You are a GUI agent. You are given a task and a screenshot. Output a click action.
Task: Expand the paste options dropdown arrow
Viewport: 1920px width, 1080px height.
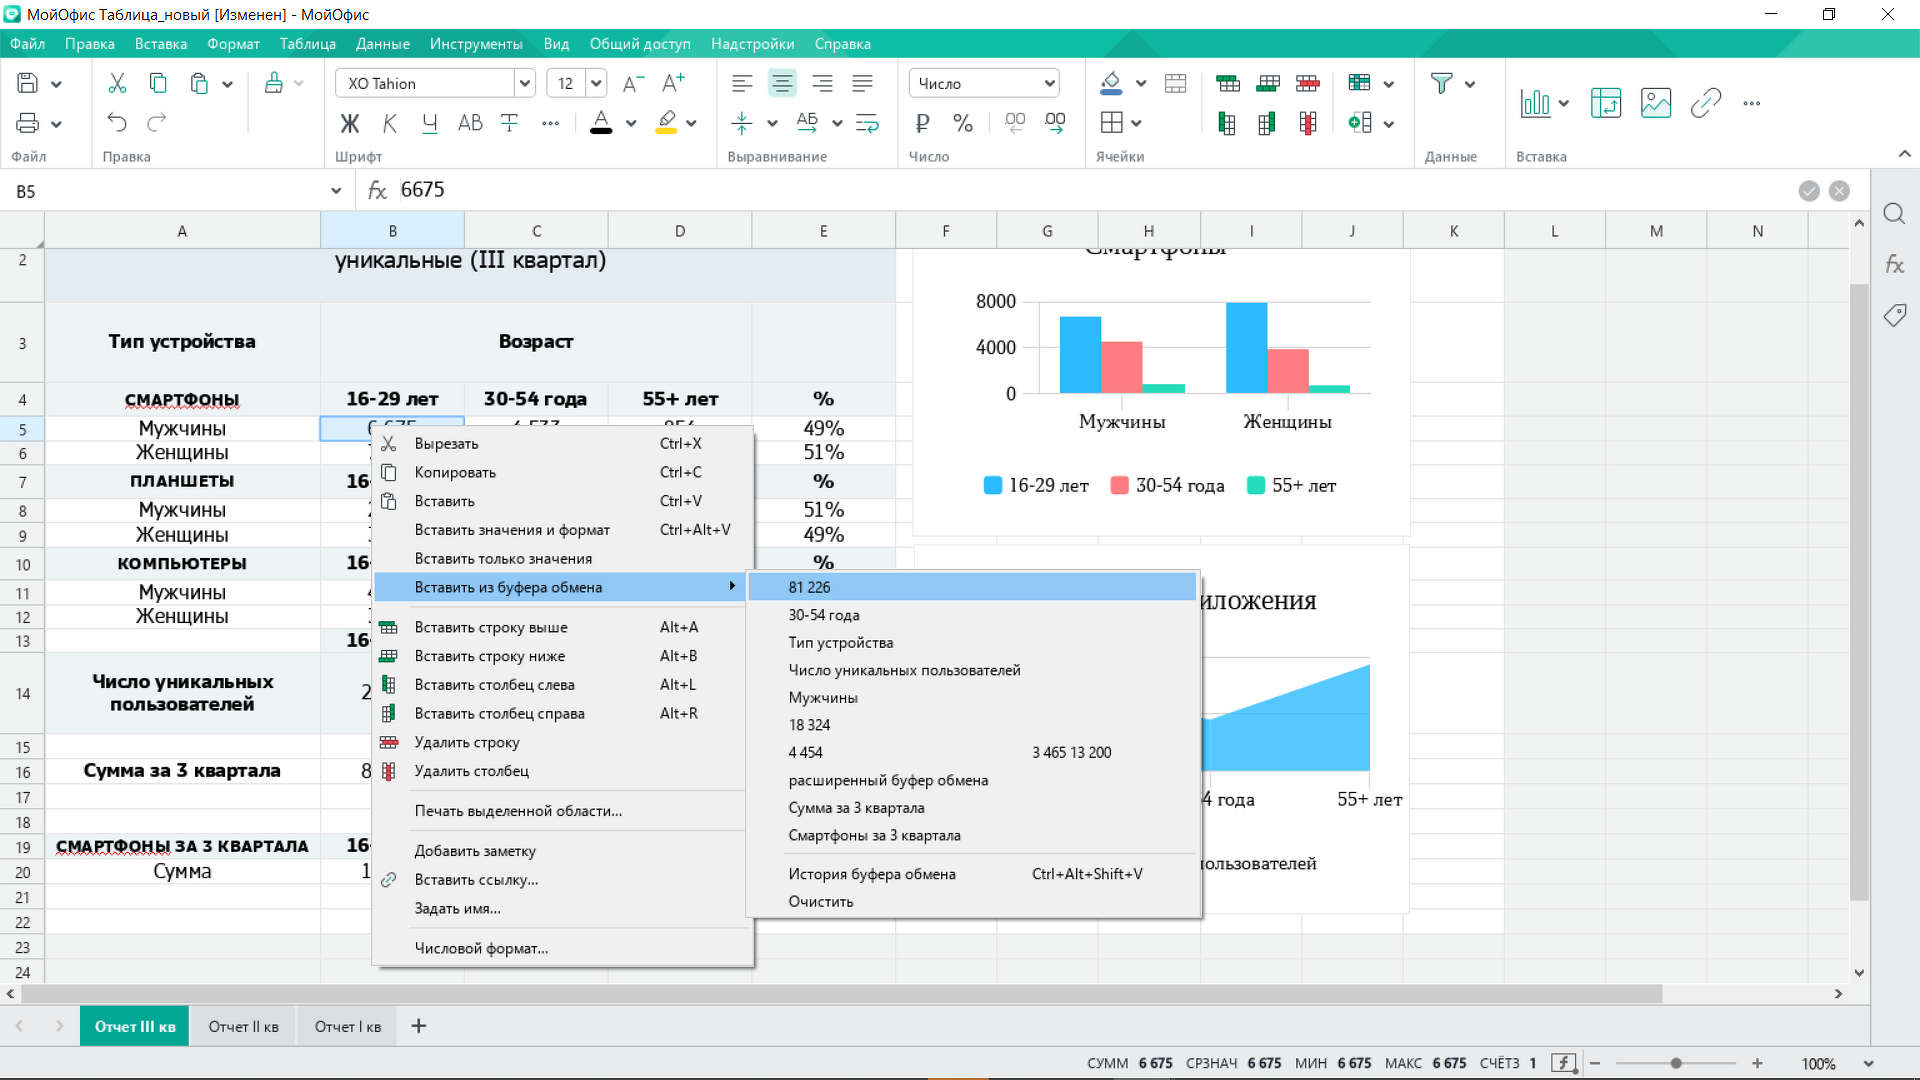pos(228,85)
